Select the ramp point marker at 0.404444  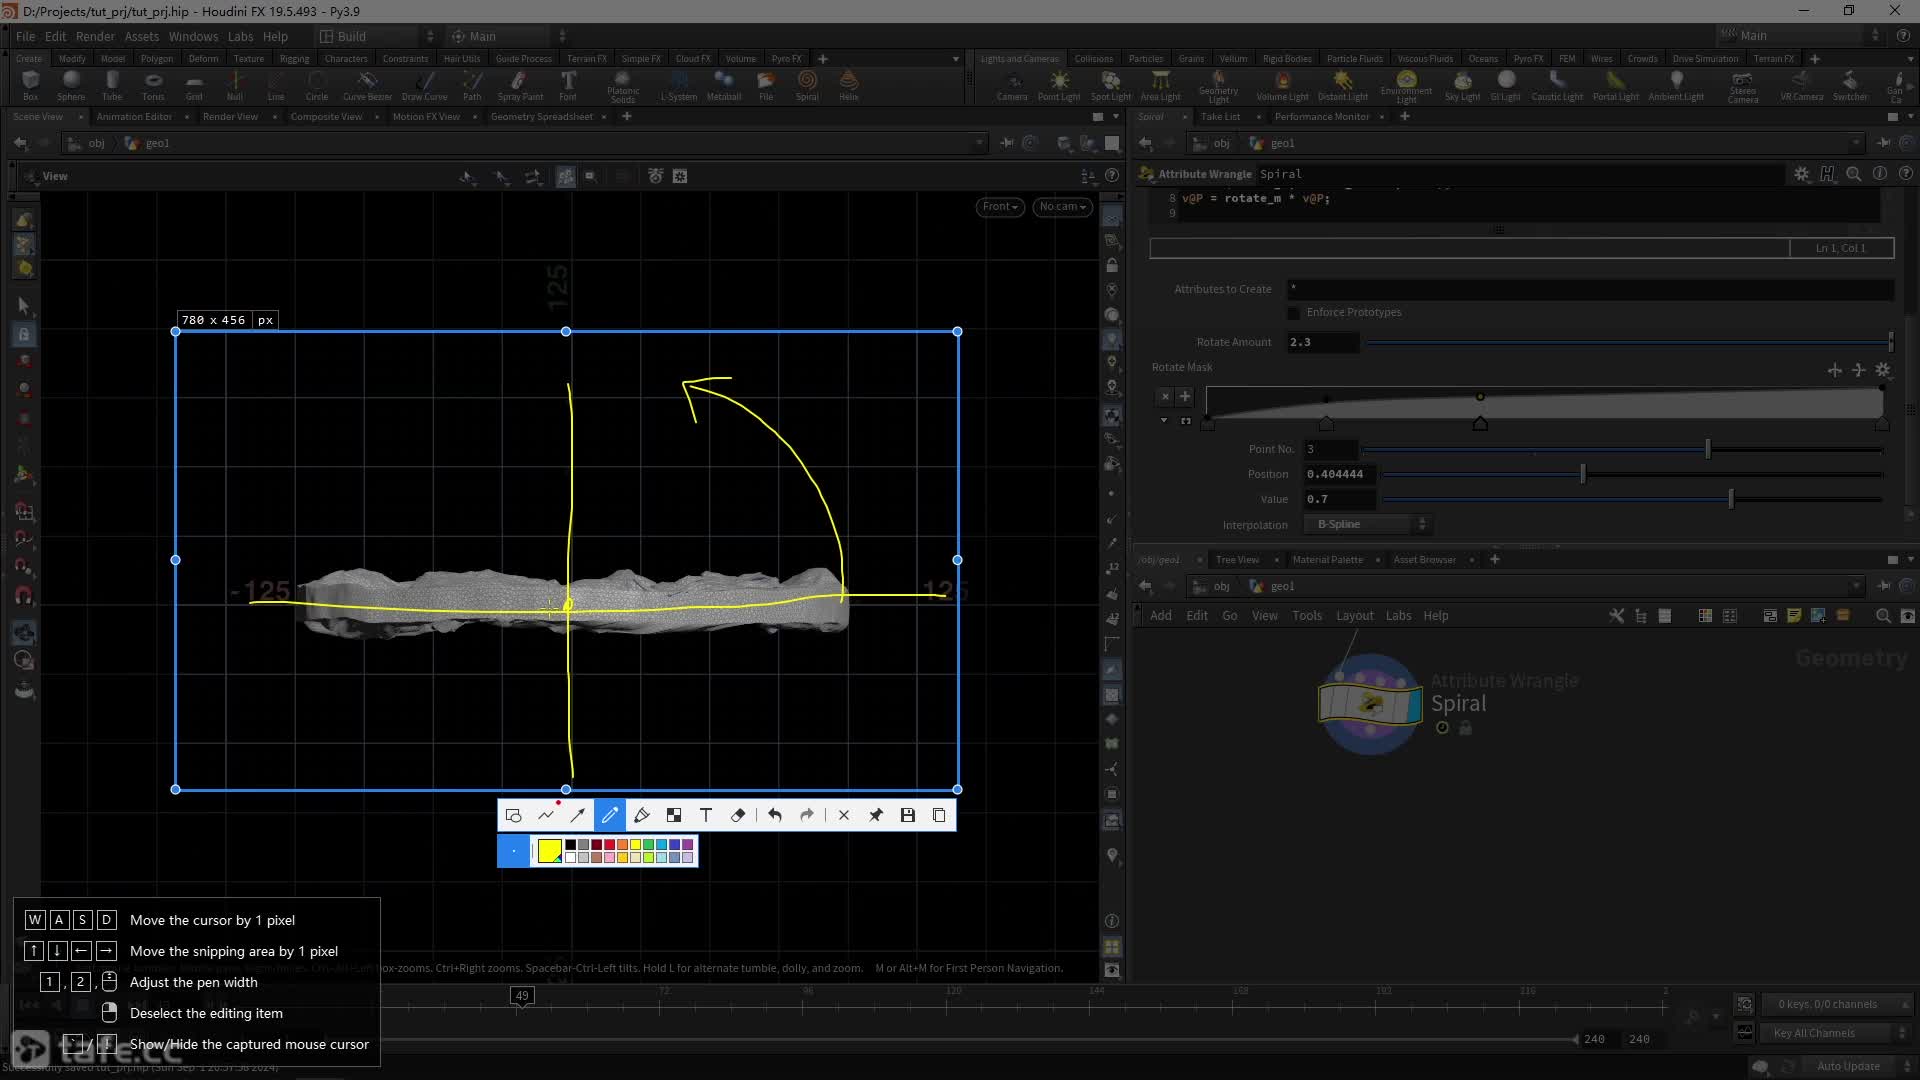coord(1480,424)
